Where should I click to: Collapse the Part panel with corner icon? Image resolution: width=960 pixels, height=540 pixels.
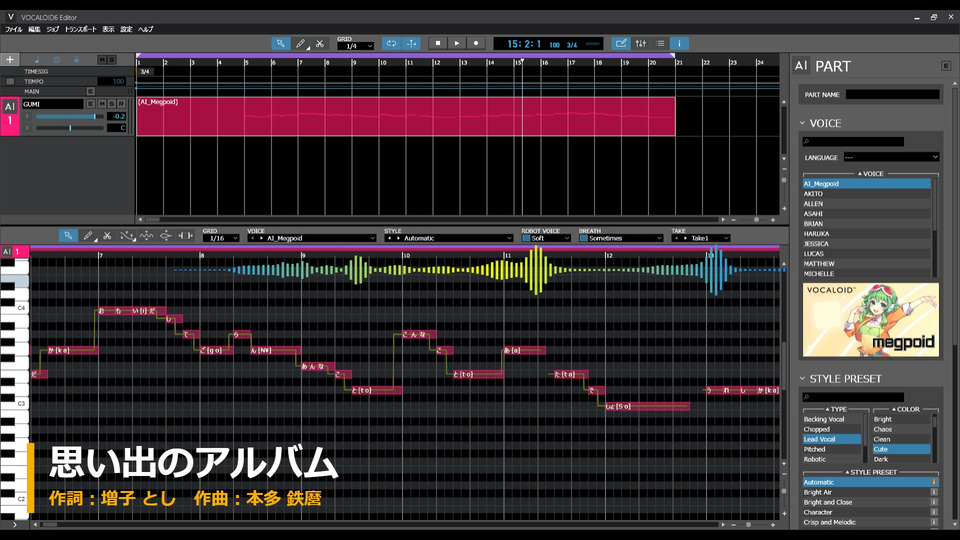coord(946,66)
